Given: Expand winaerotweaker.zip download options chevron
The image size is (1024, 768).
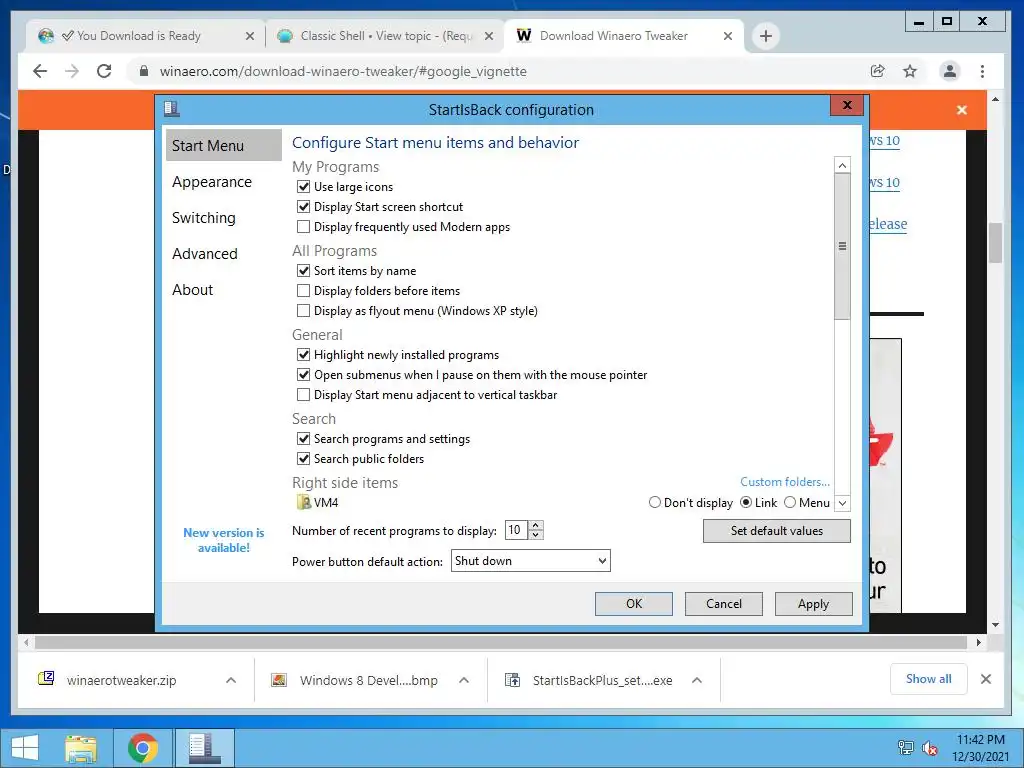Looking at the screenshot, I should [231, 680].
